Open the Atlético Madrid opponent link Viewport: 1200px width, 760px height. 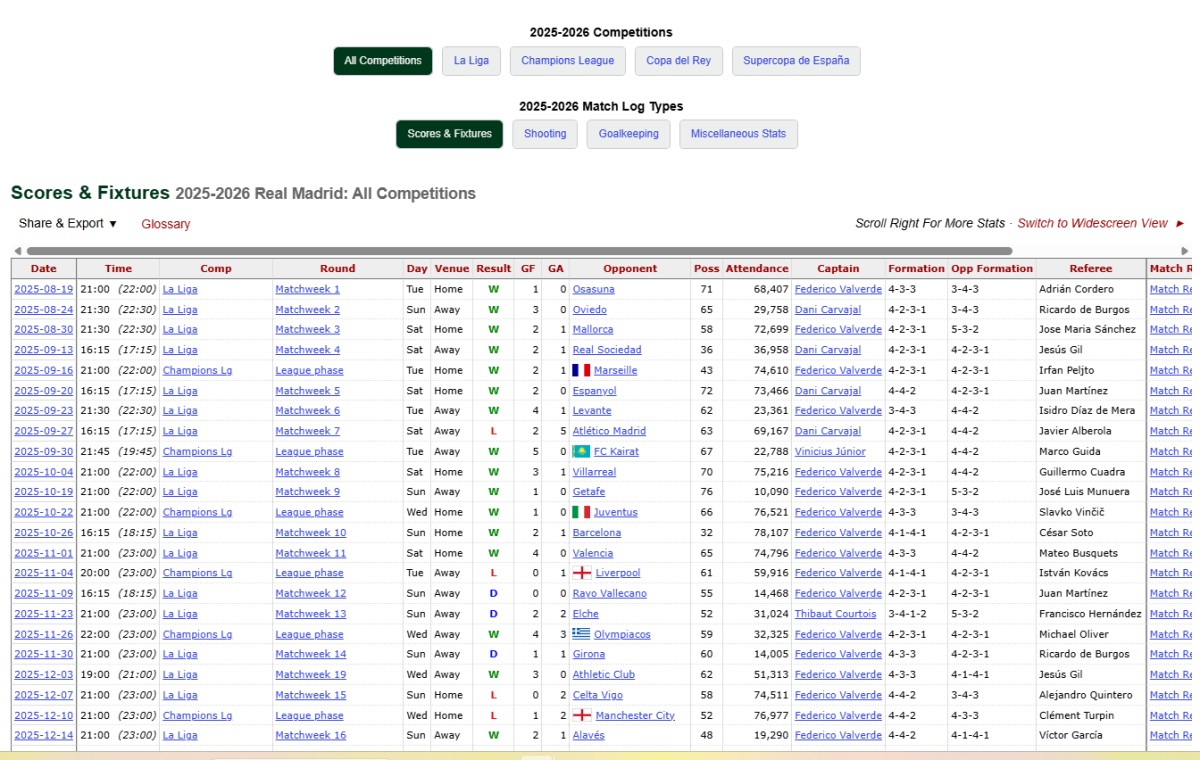pos(609,431)
